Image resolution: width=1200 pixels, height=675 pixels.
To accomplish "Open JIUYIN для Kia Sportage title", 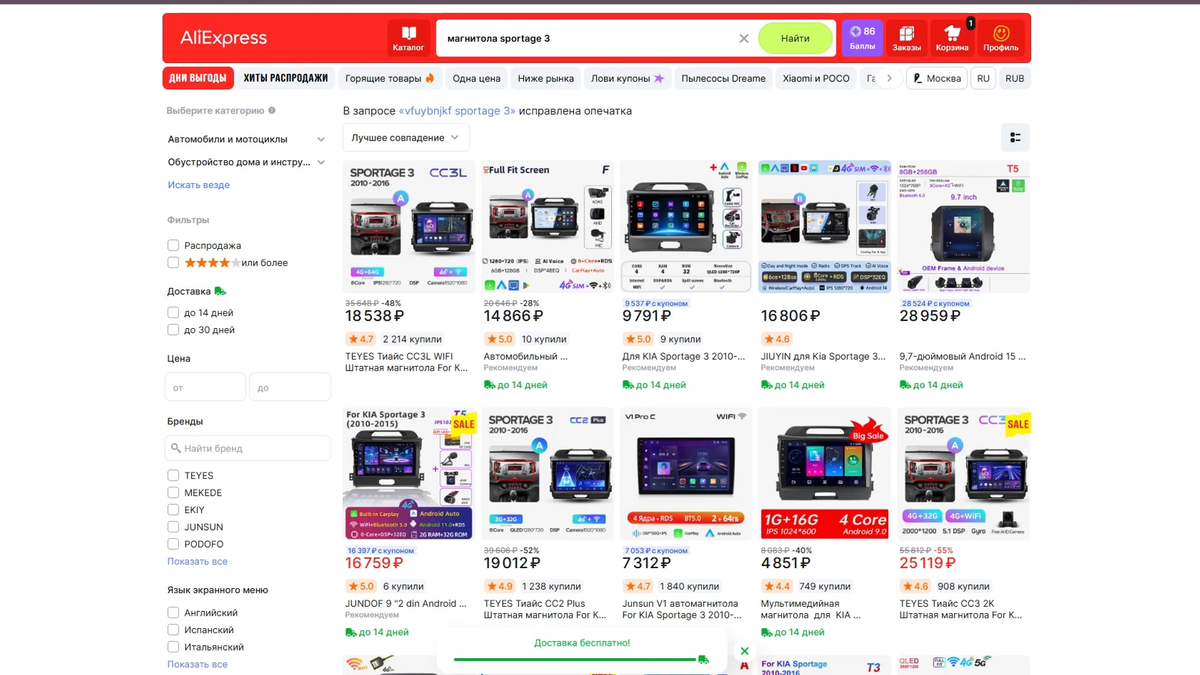I will (x=822, y=355).
